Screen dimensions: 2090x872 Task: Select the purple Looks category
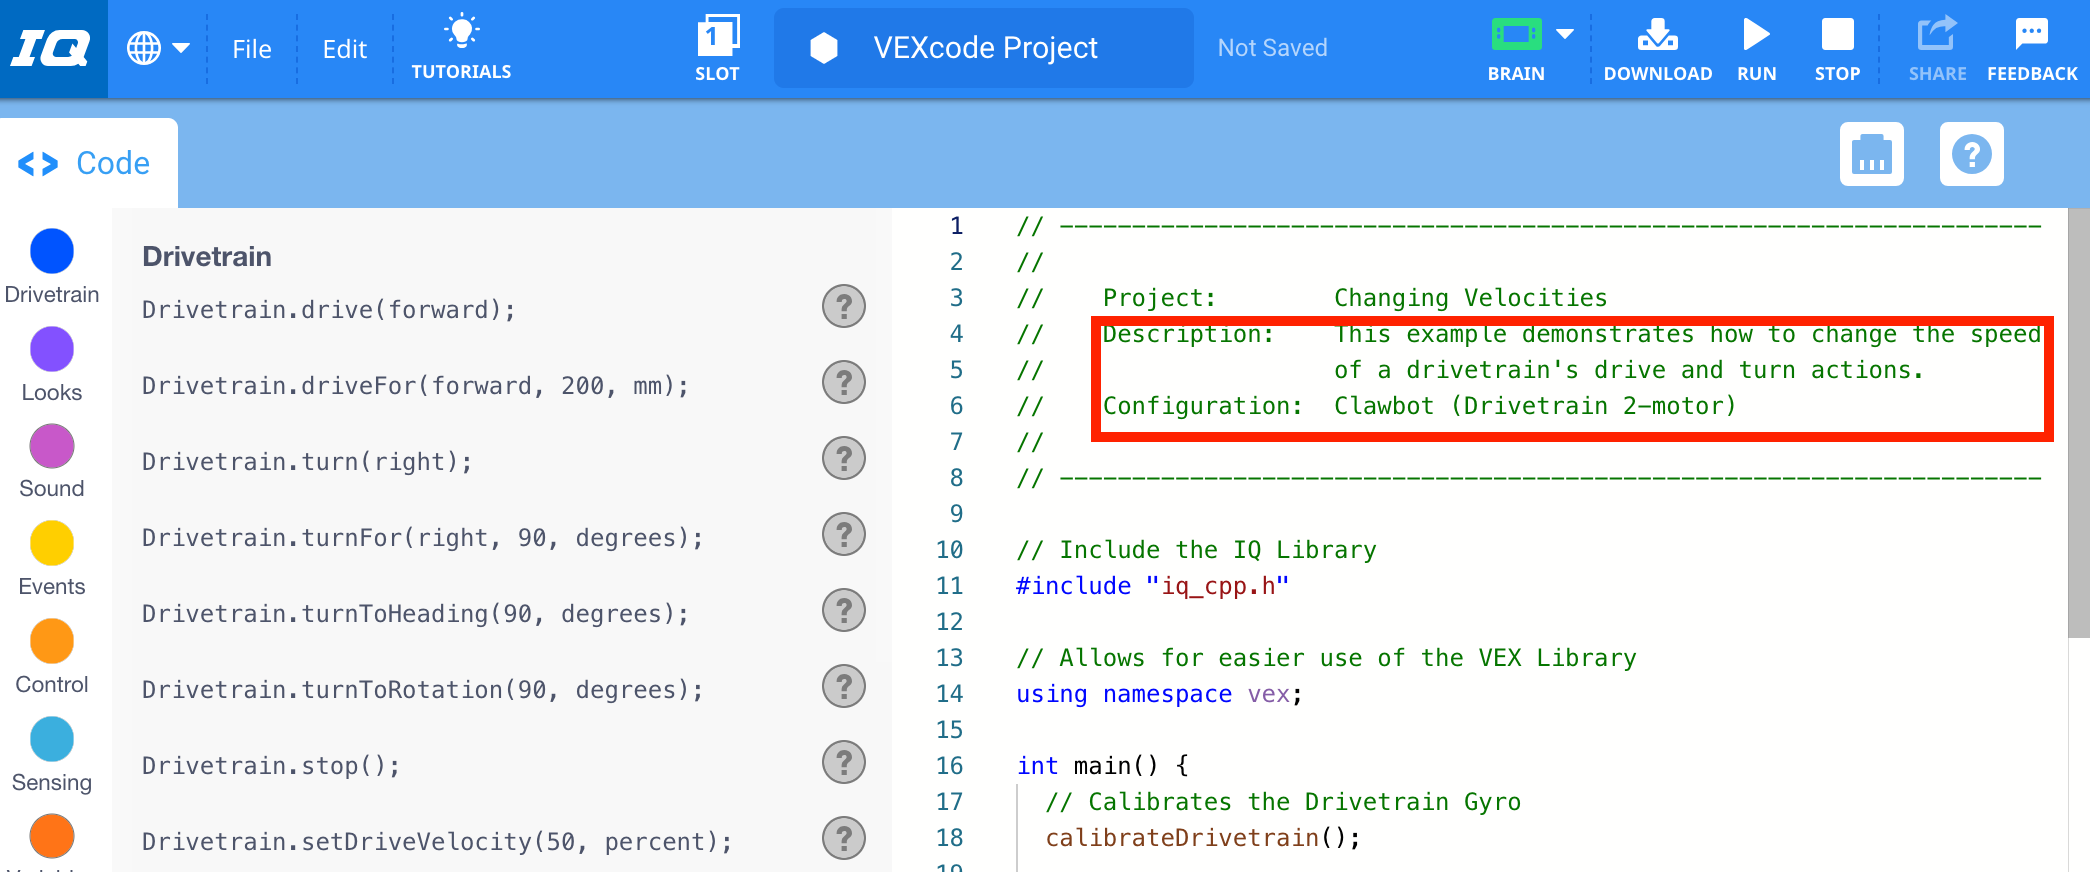52,350
